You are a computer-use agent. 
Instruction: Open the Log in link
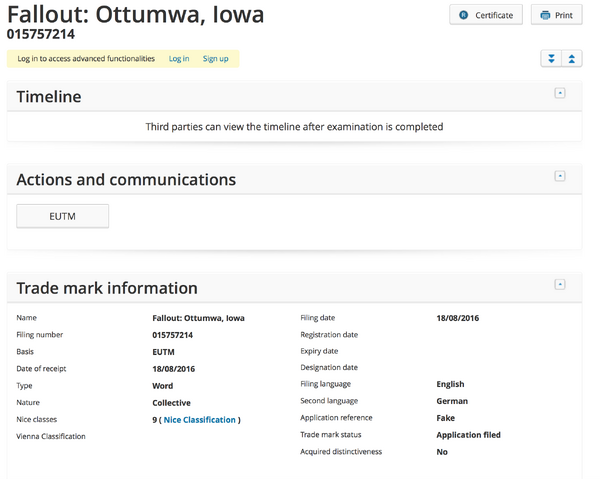[179, 59]
